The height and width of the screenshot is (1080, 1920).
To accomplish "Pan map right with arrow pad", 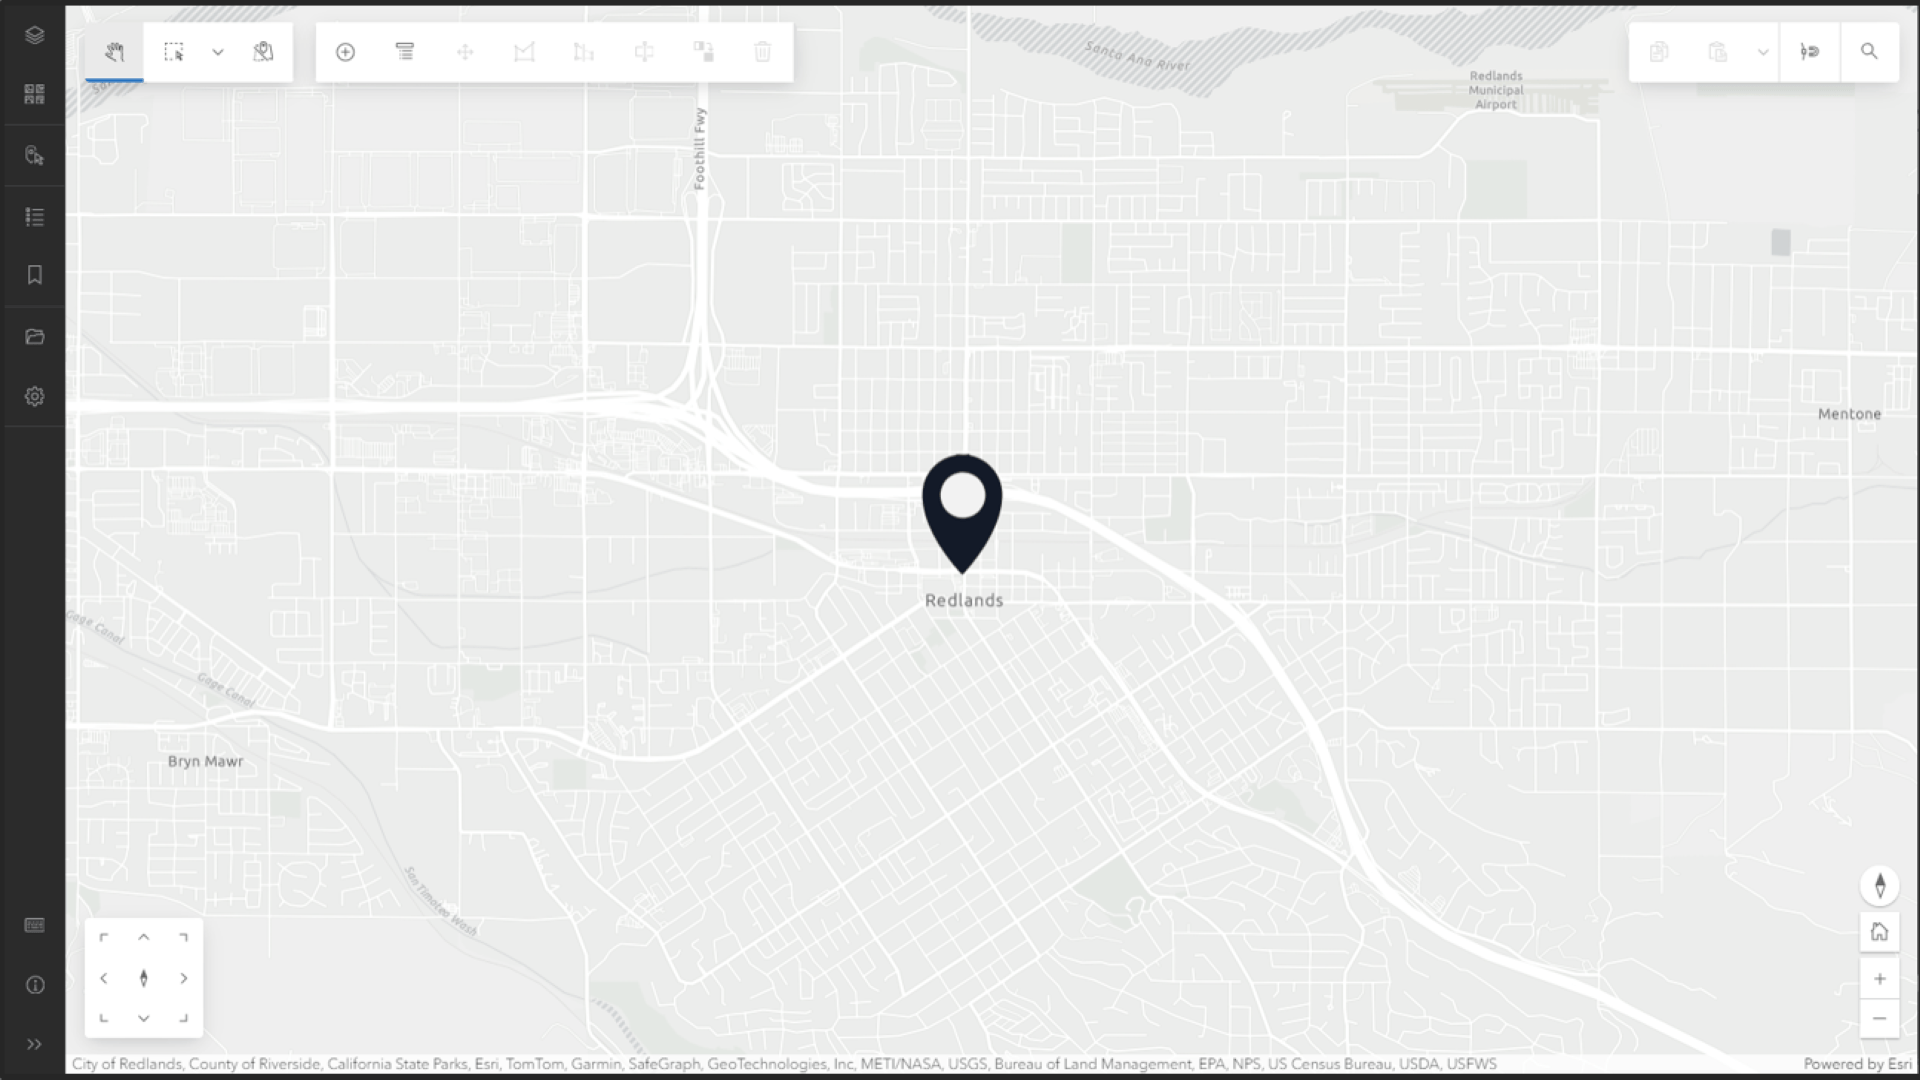I will [184, 978].
